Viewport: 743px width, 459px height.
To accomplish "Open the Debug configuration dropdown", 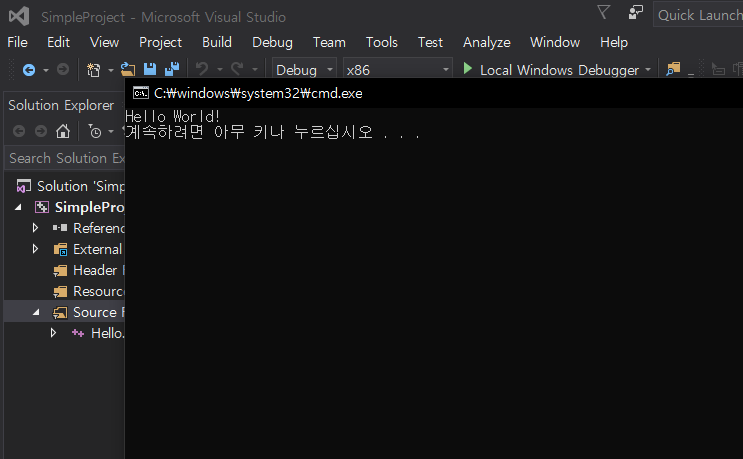I will (x=304, y=70).
